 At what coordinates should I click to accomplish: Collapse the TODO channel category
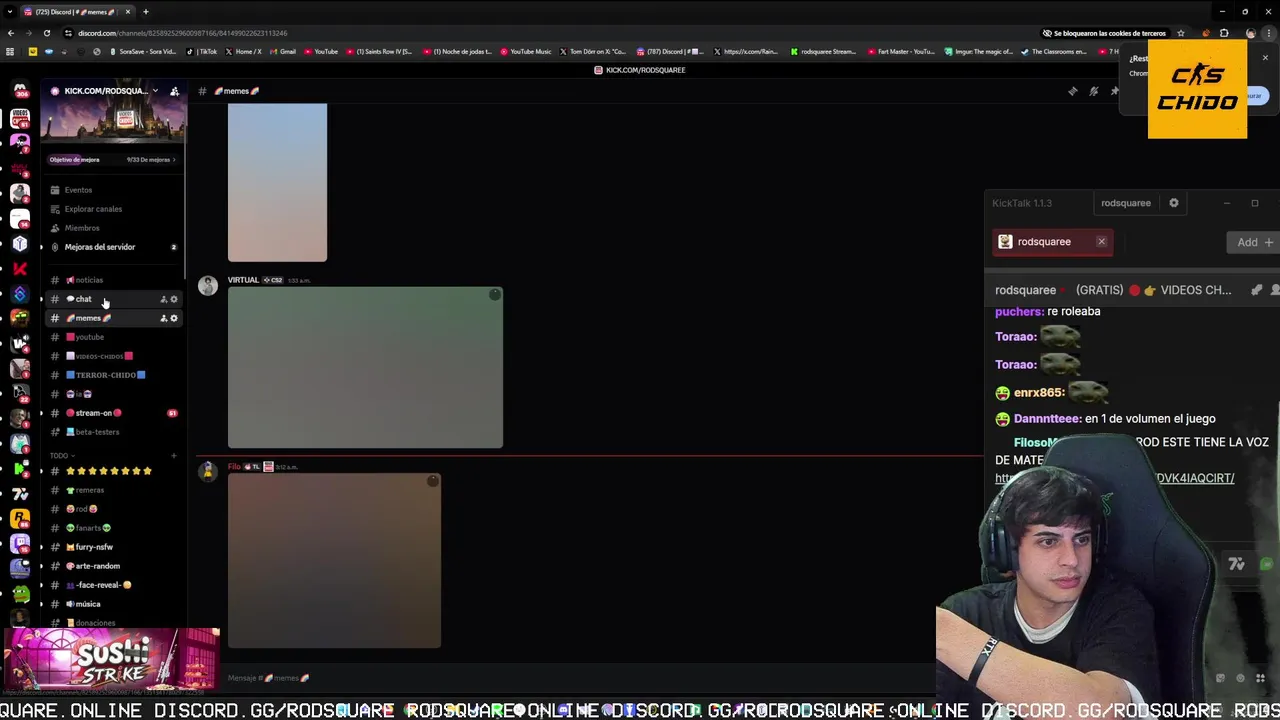coord(60,456)
